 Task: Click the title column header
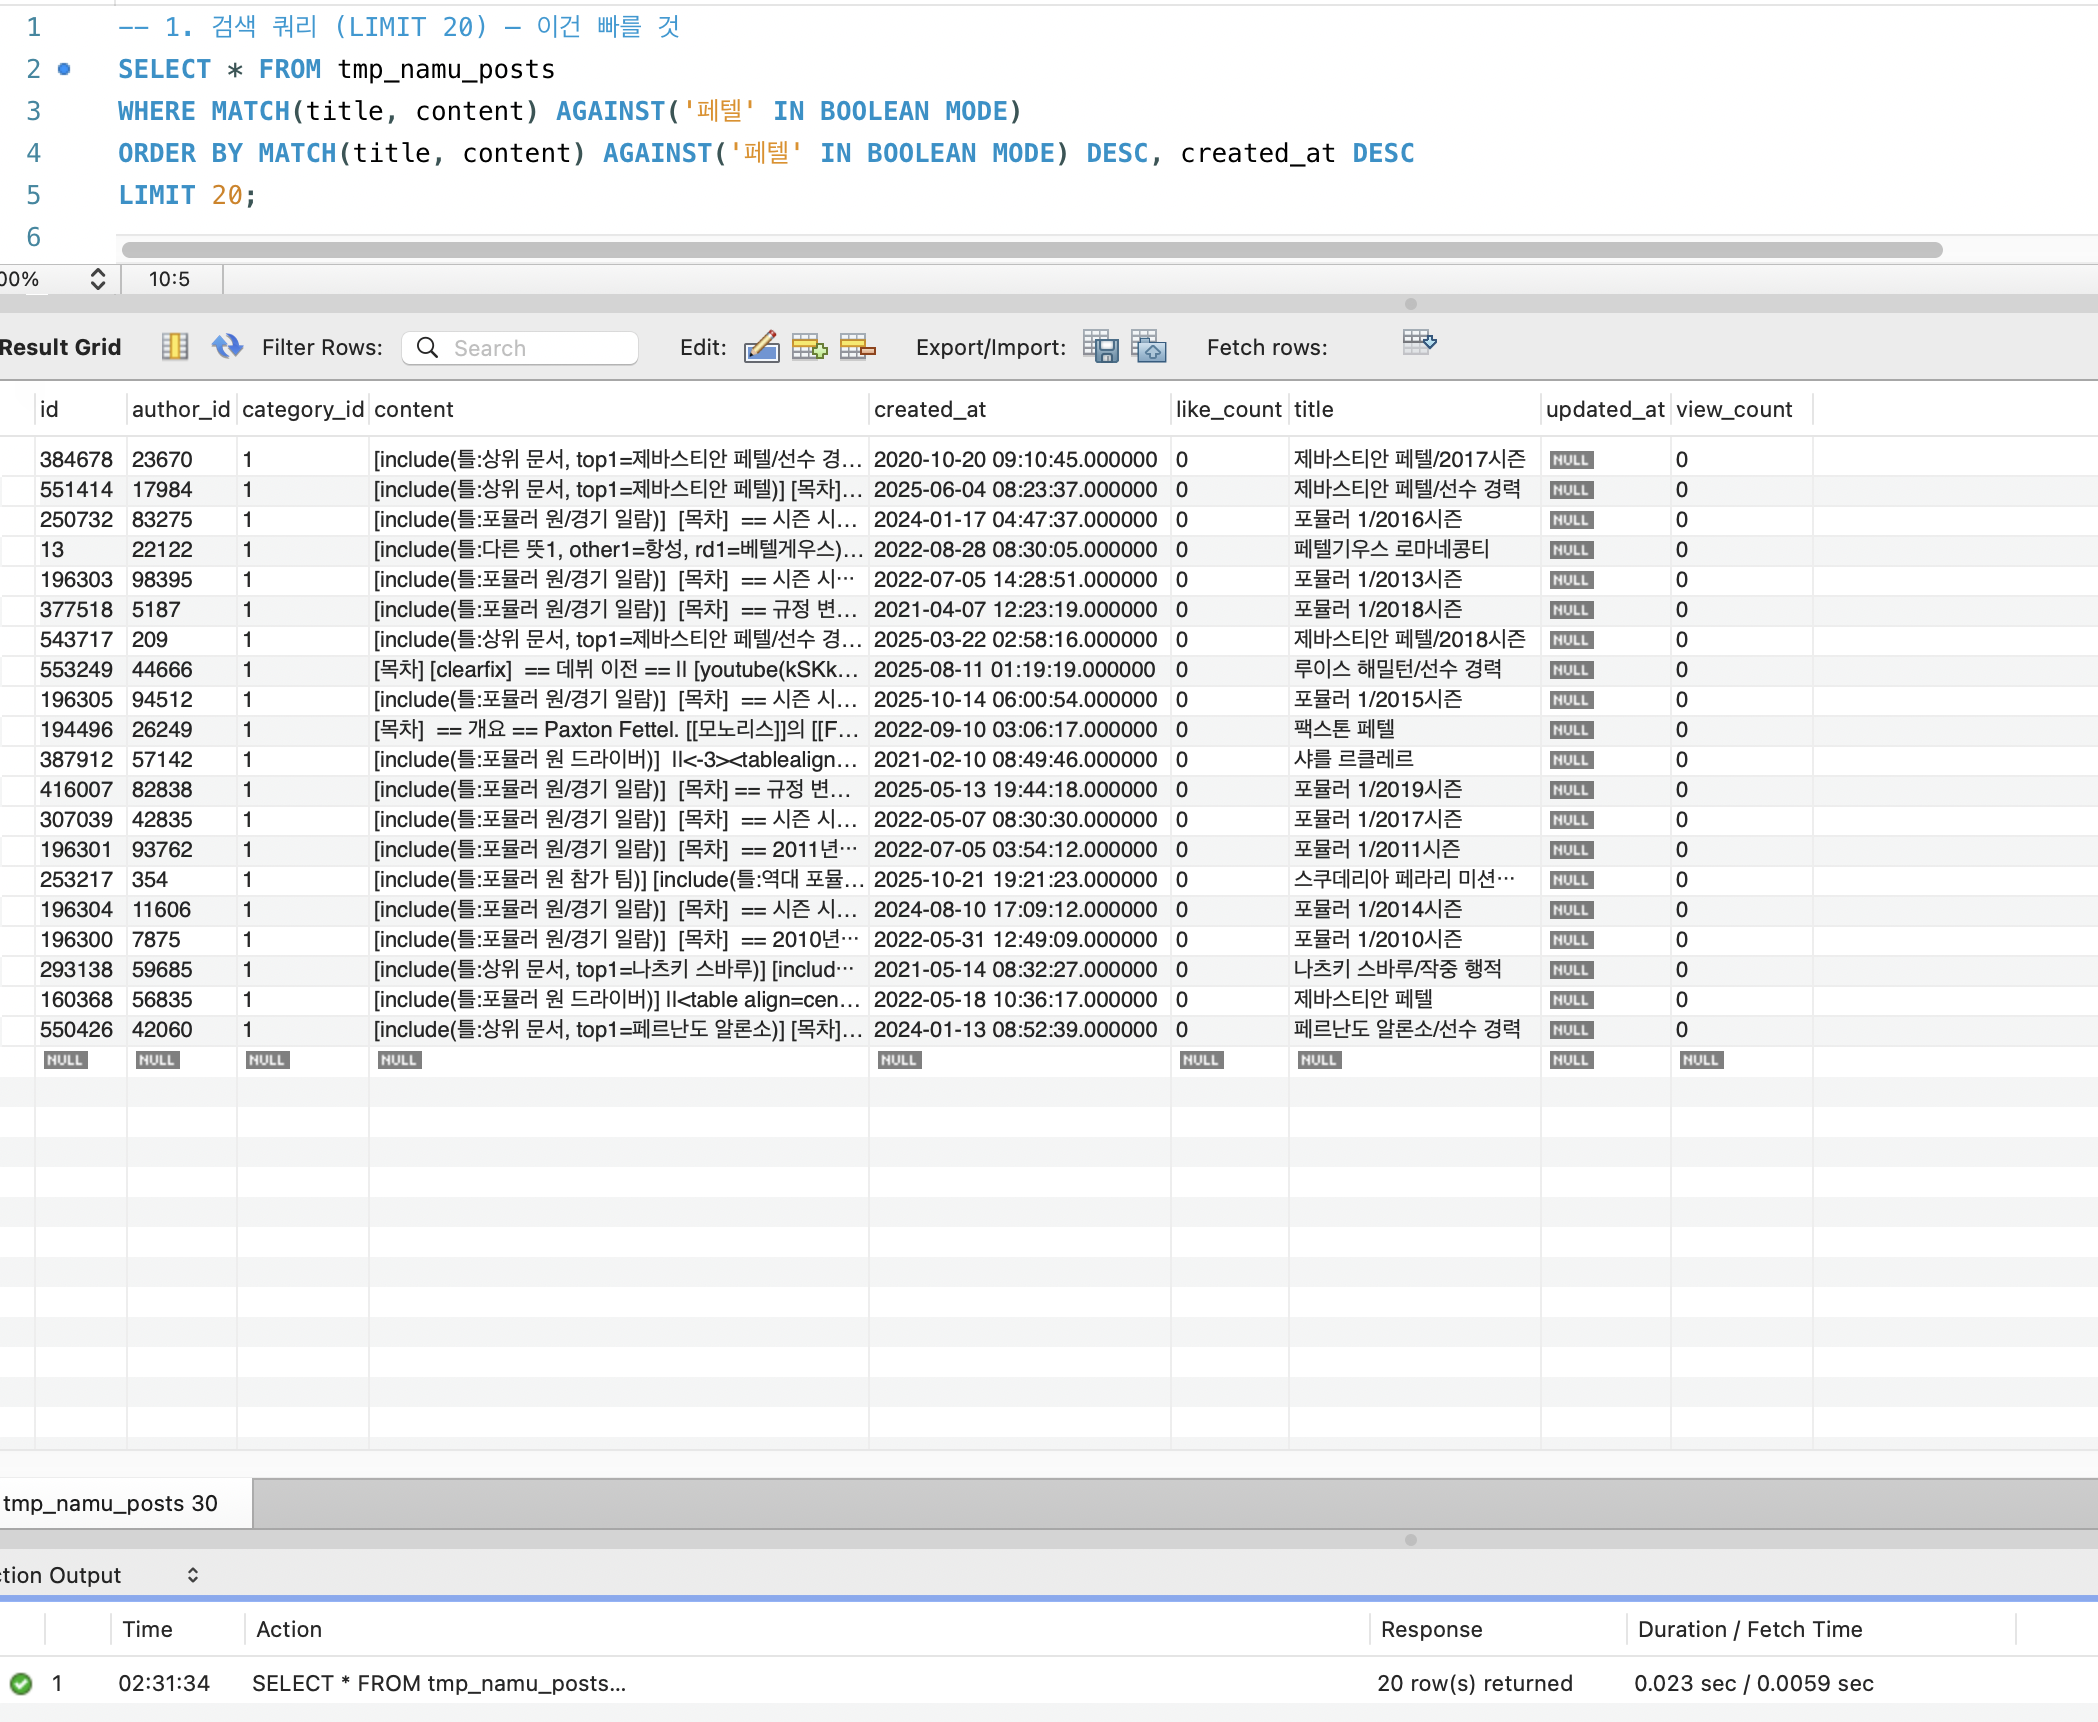1314,409
